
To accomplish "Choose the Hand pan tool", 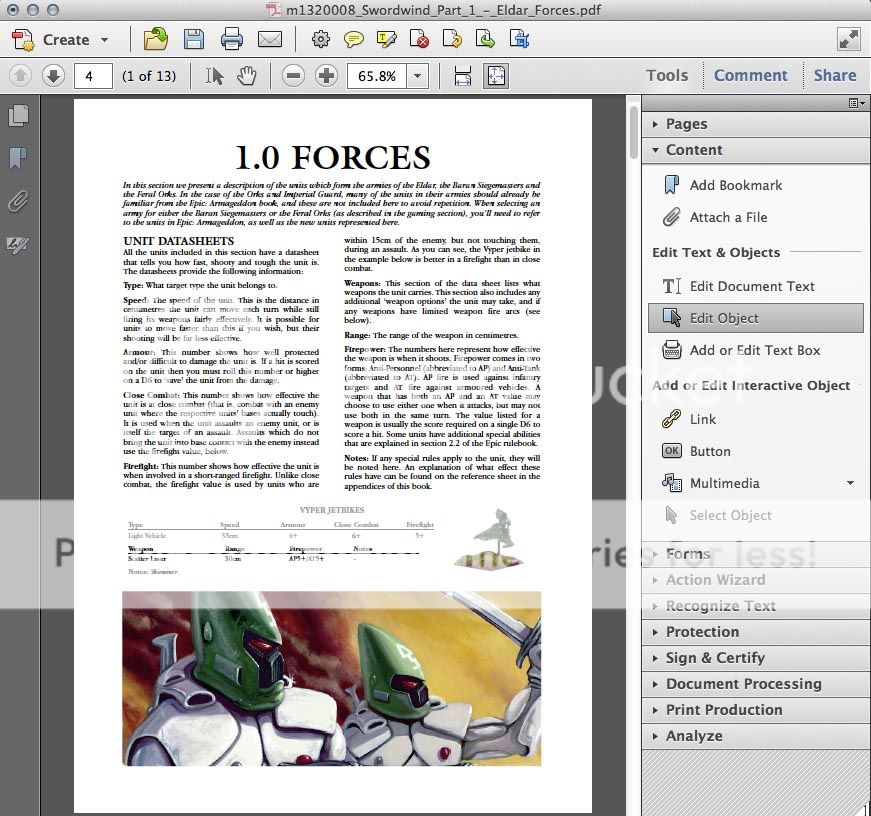I will [247, 76].
